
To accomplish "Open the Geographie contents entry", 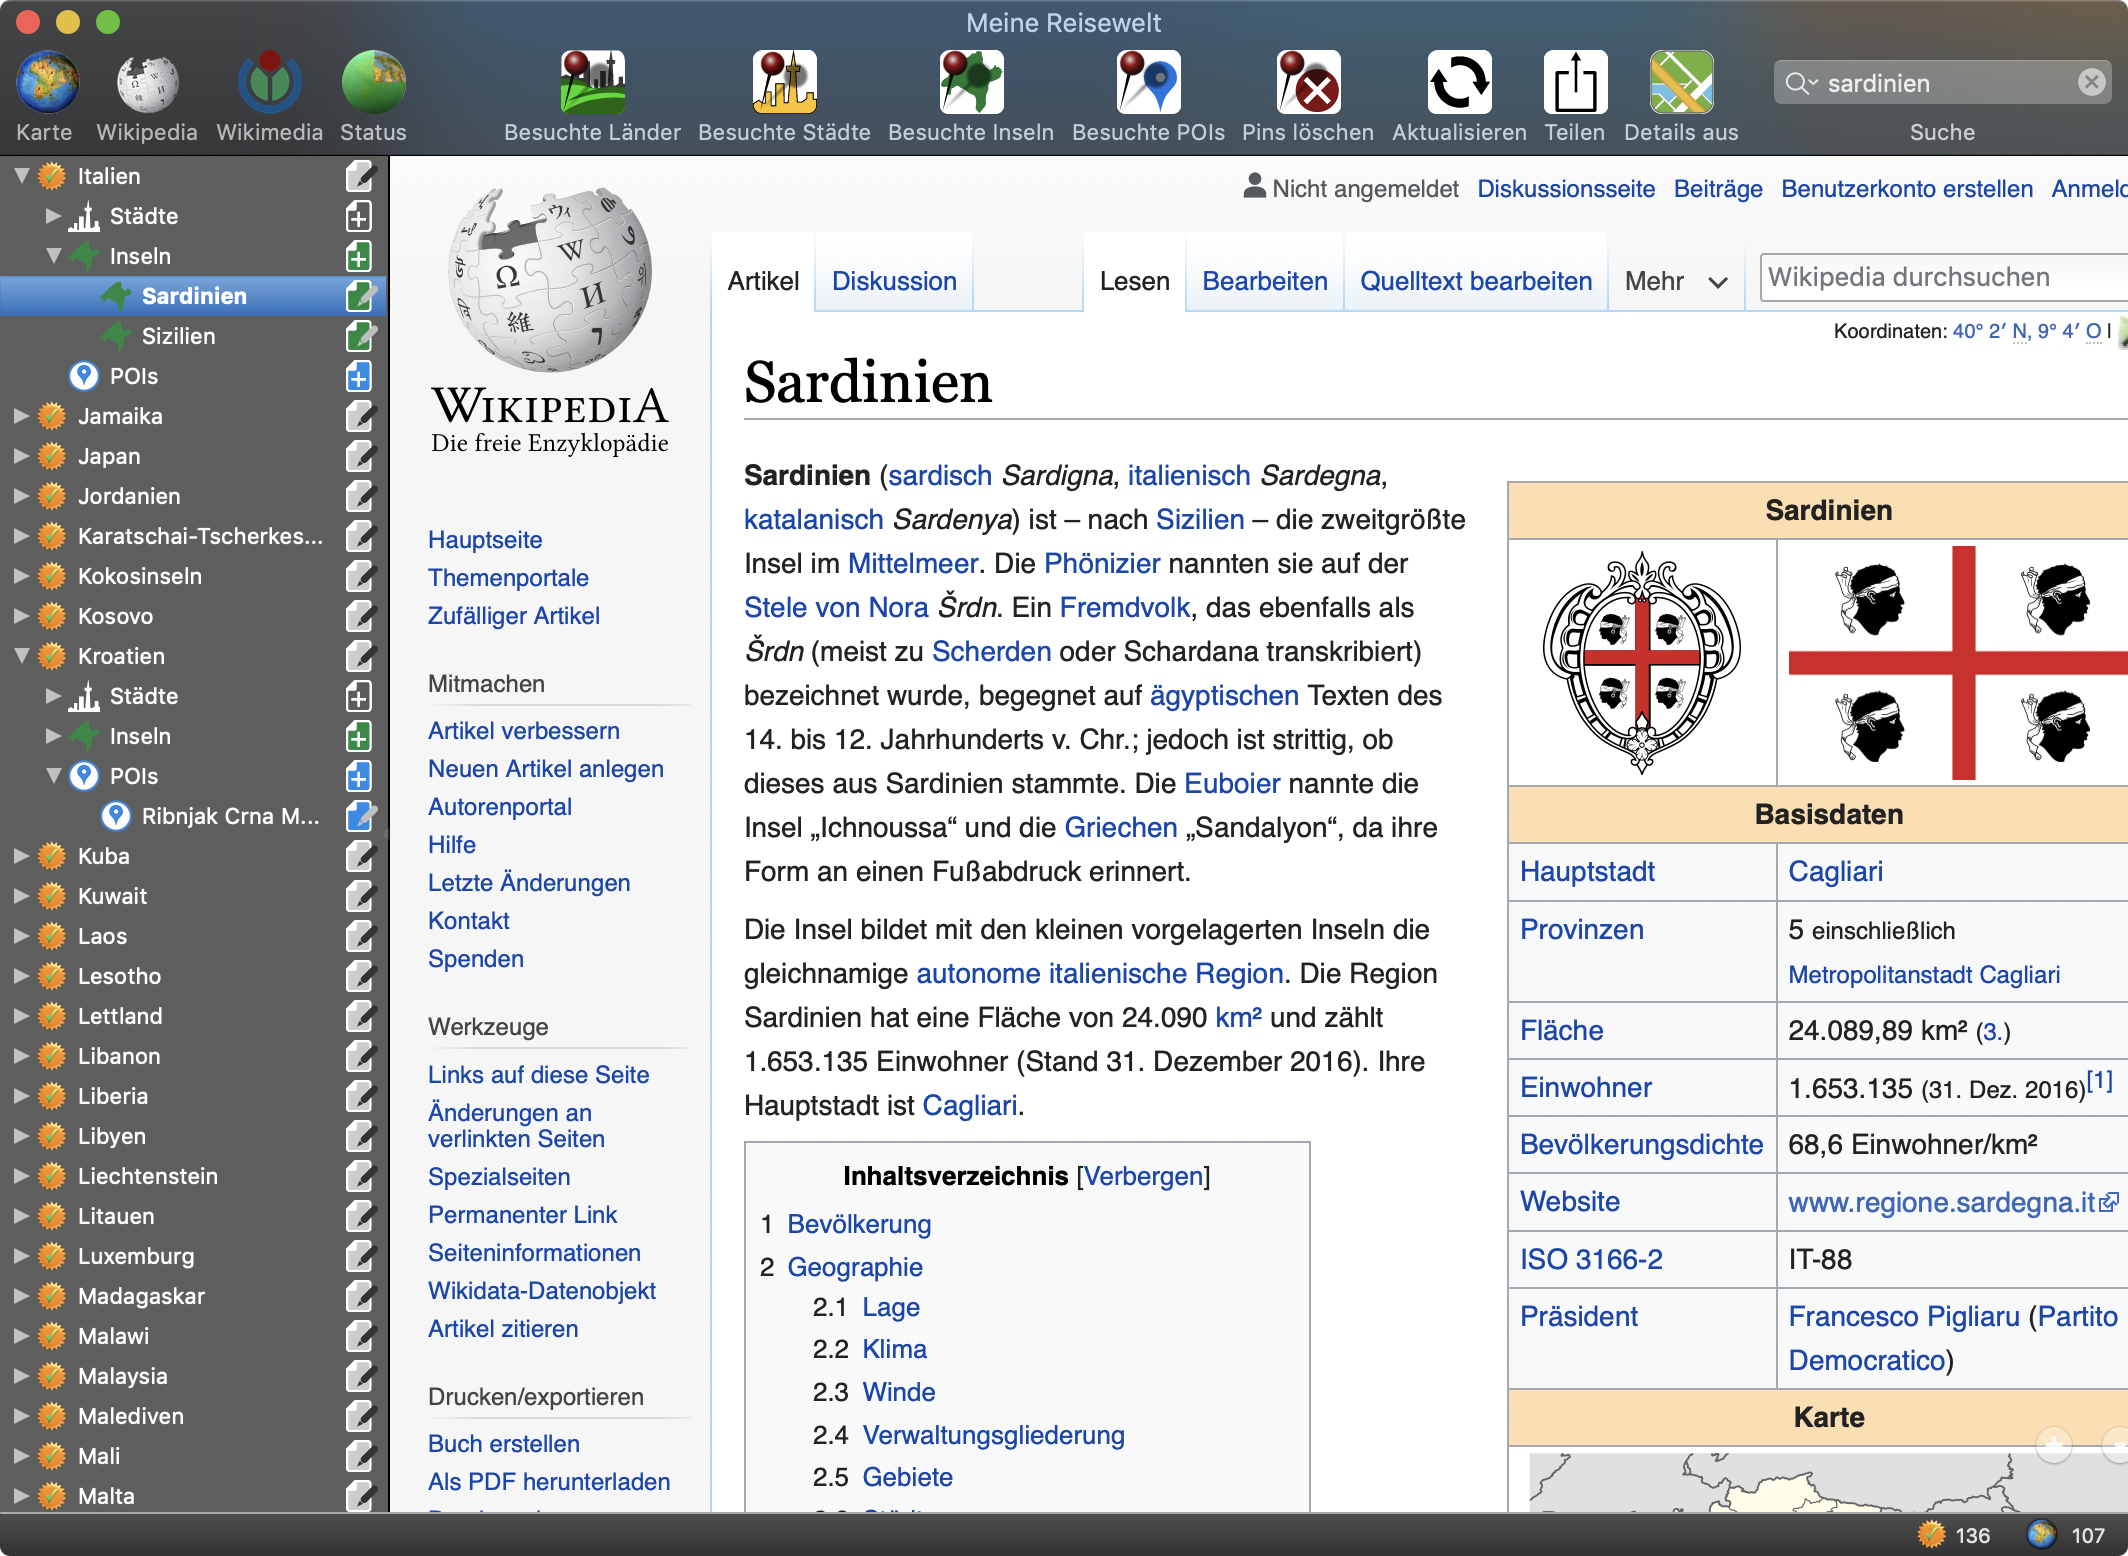I will (855, 1267).
